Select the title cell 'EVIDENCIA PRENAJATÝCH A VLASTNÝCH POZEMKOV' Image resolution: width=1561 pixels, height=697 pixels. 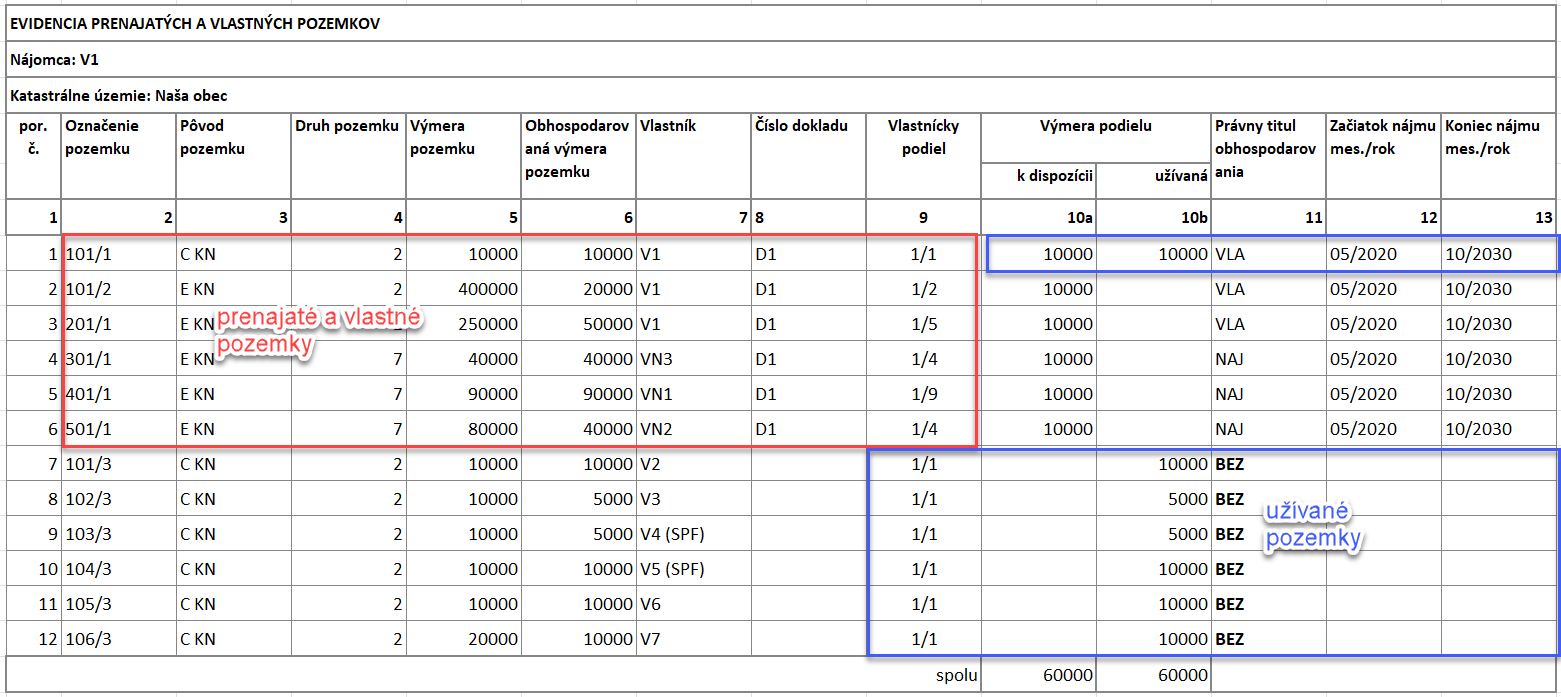[195, 22]
